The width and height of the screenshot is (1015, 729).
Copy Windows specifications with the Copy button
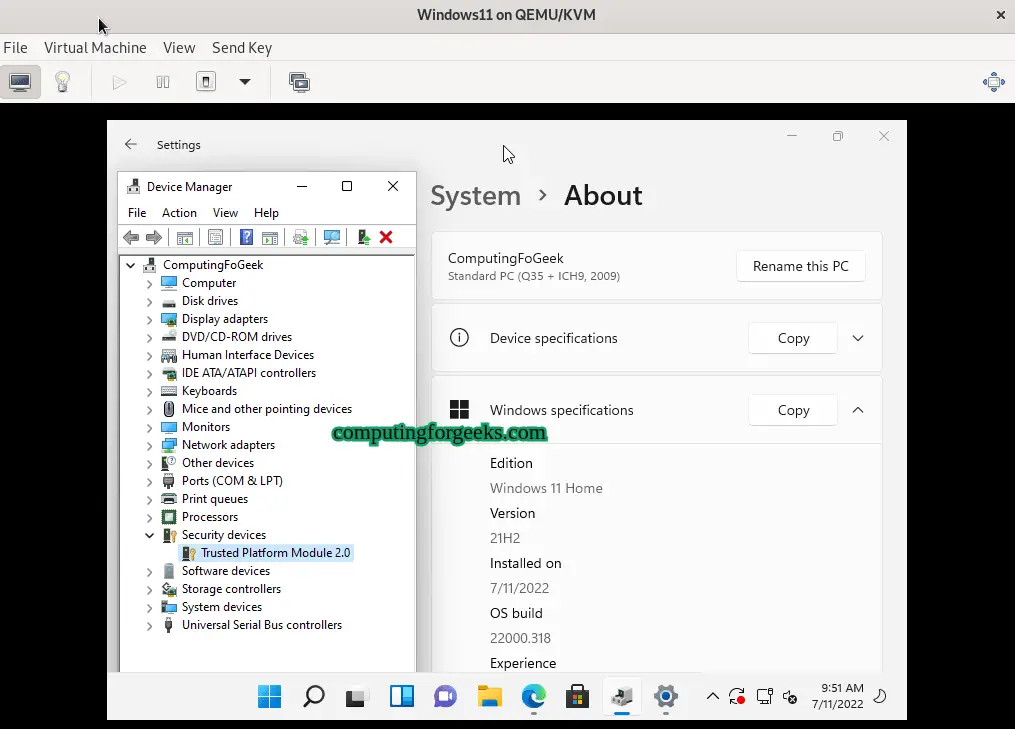pyautogui.click(x=792, y=410)
